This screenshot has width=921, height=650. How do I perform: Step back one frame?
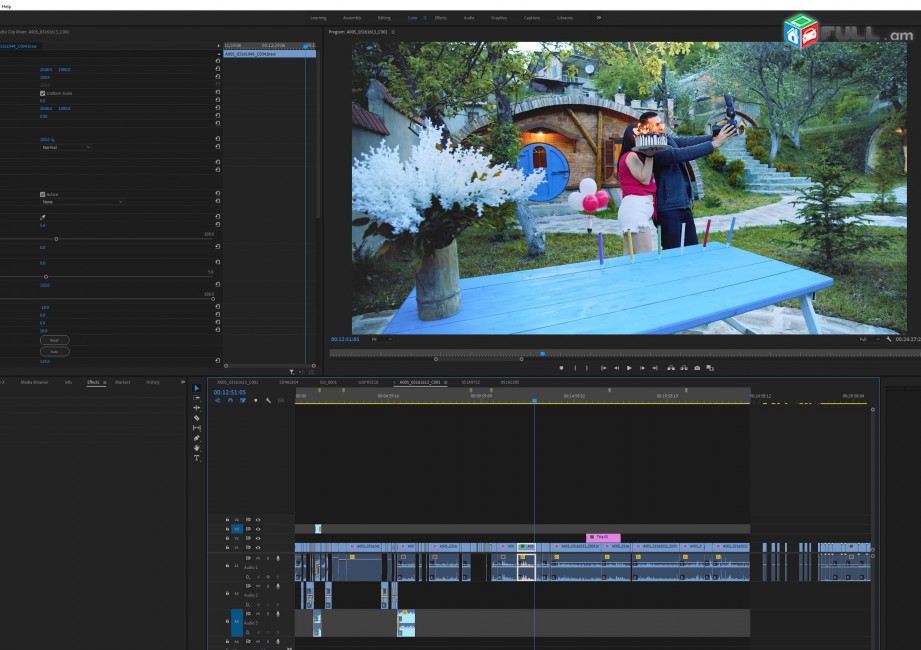pos(616,368)
